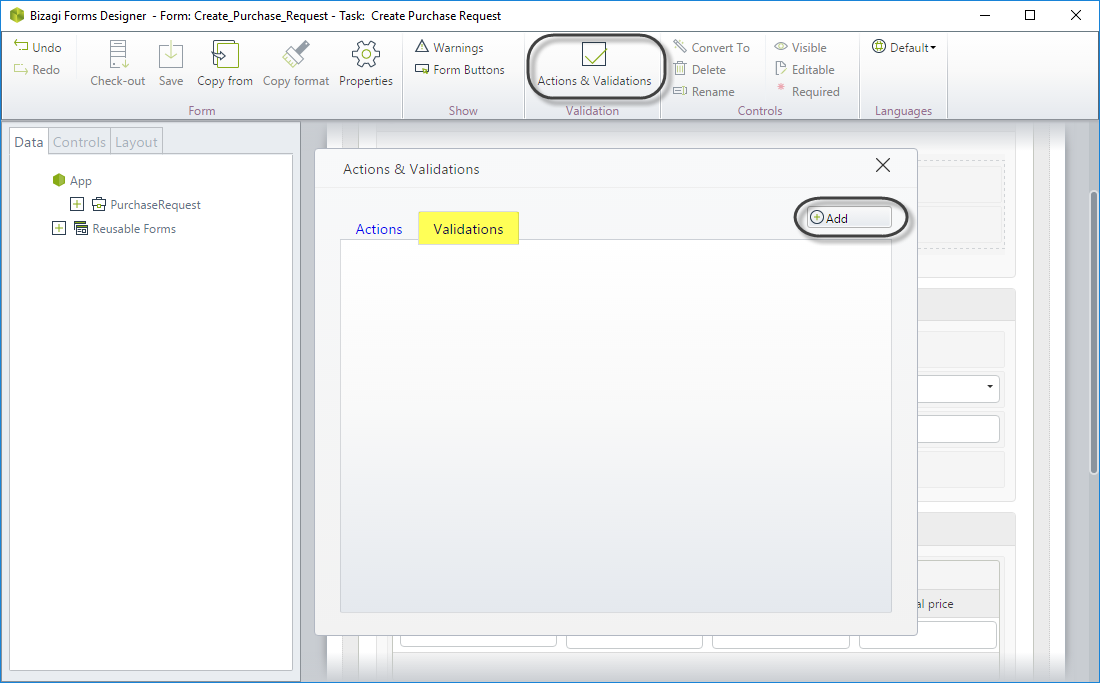Image resolution: width=1100 pixels, height=683 pixels.
Task: Toggle Editable control option
Action: [805, 69]
